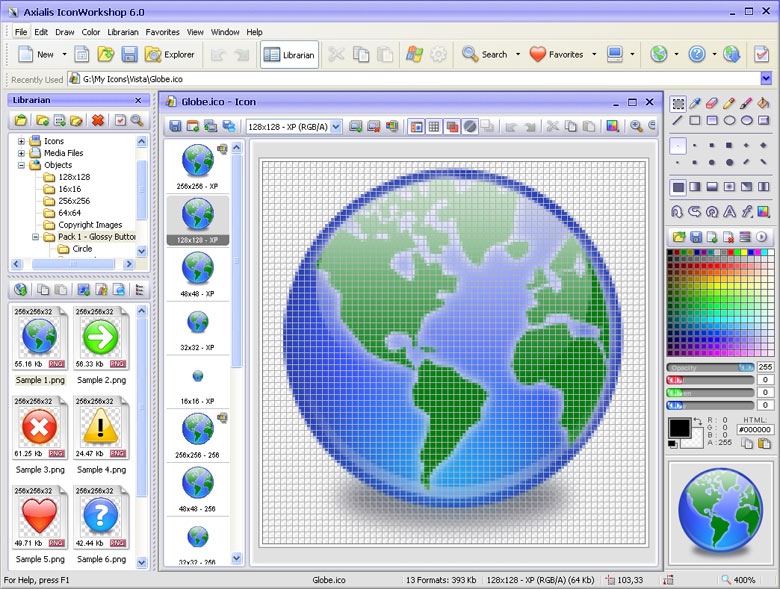The height and width of the screenshot is (589, 780).
Task: Select the rectangular selection tool
Action: click(678, 103)
